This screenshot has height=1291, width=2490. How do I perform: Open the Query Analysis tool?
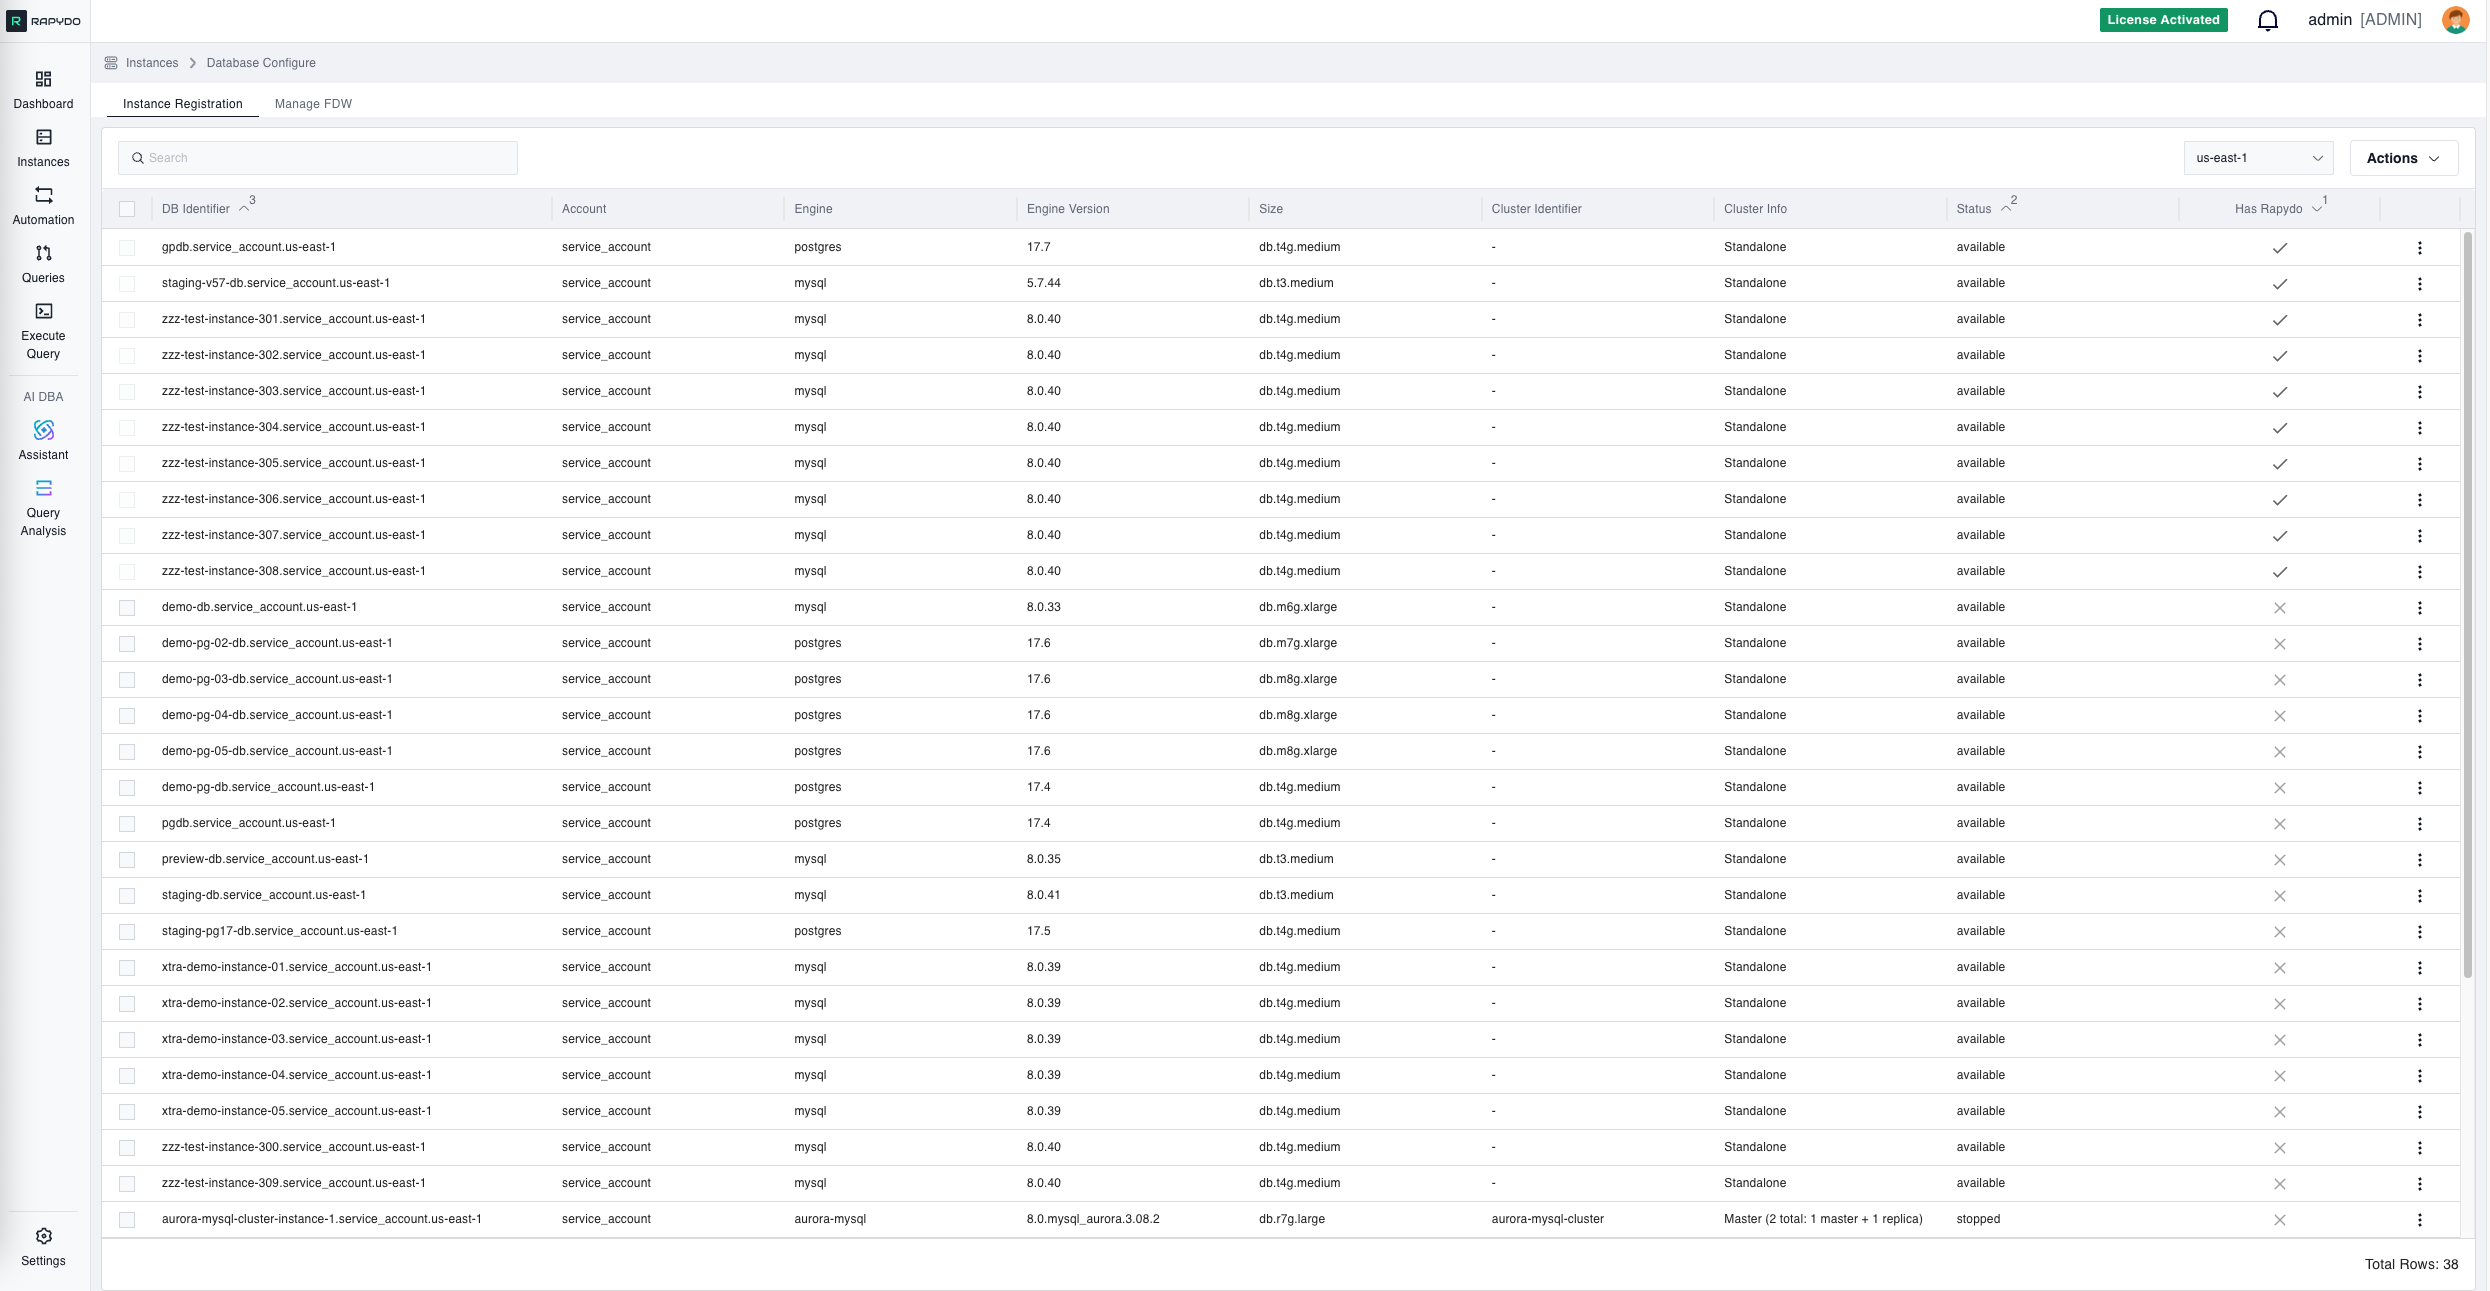[x=42, y=505]
